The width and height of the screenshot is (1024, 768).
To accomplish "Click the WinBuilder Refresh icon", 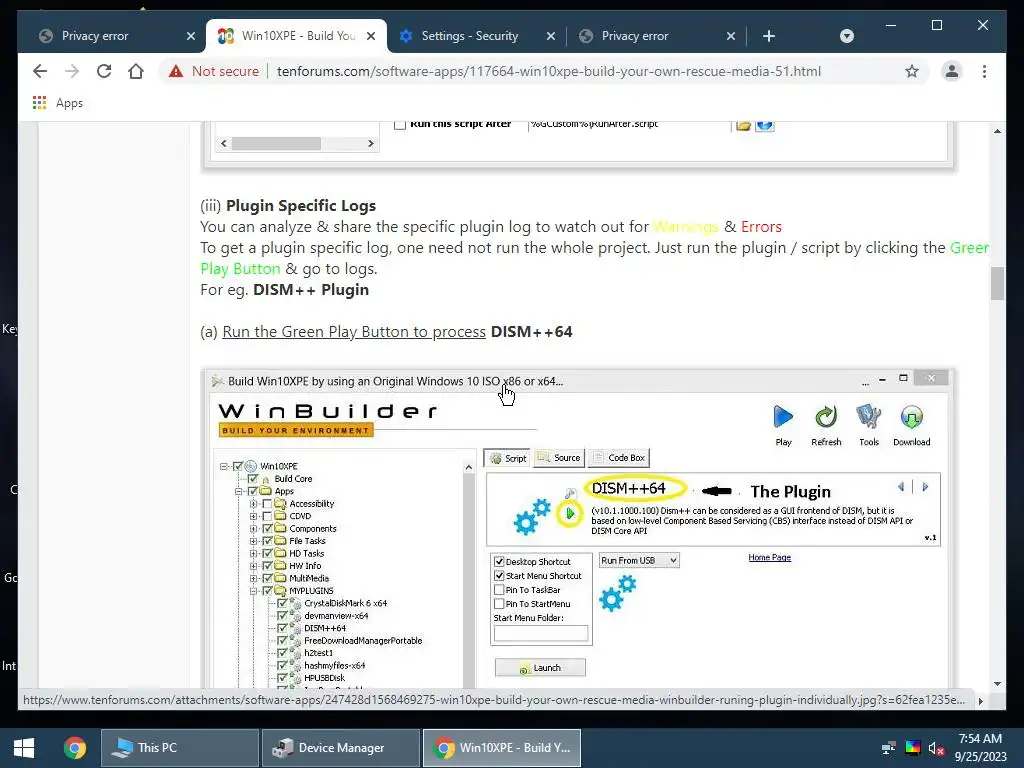I will coord(826,424).
